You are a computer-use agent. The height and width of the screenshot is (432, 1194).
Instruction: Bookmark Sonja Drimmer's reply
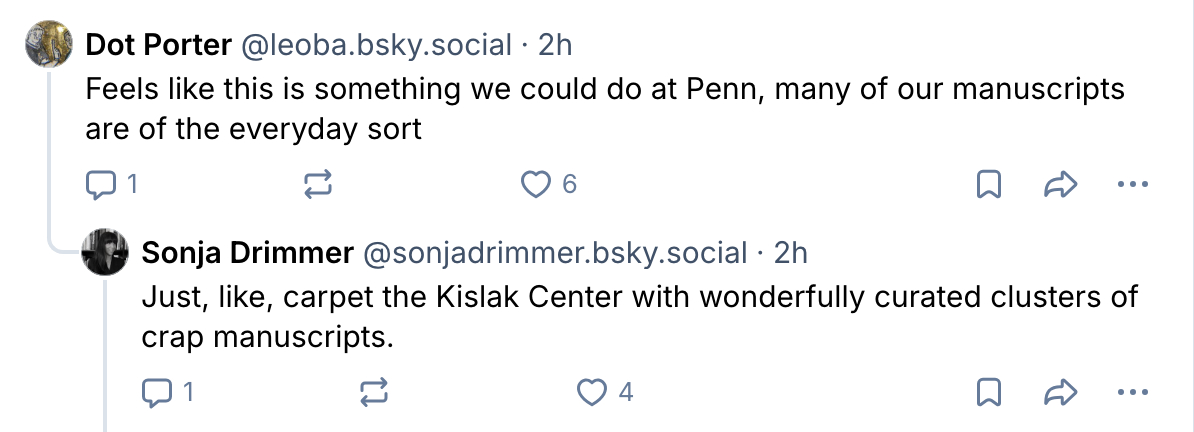tap(989, 392)
